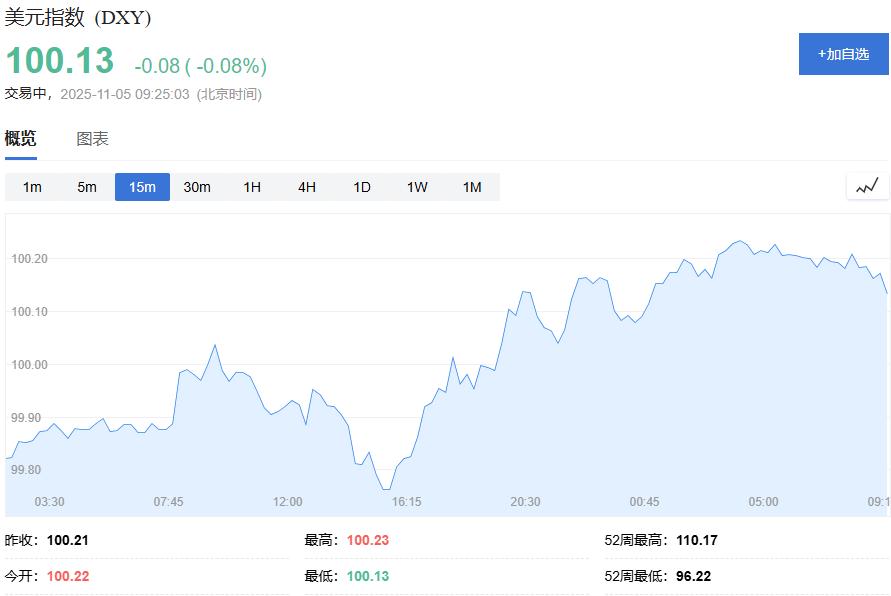Viewport: 891px width, 596px height.
Task: Select the 1H timeframe
Action: point(252,186)
